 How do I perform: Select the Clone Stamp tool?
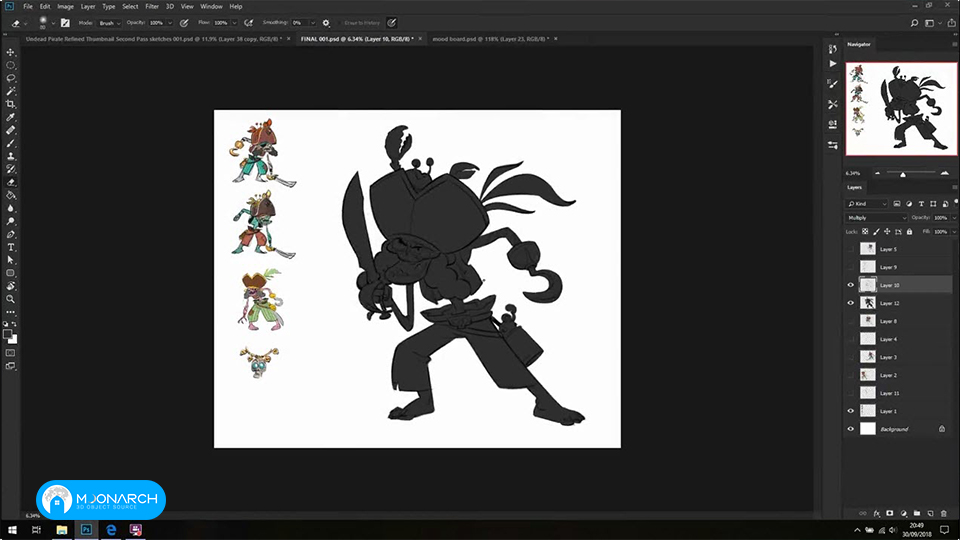(10, 156)
